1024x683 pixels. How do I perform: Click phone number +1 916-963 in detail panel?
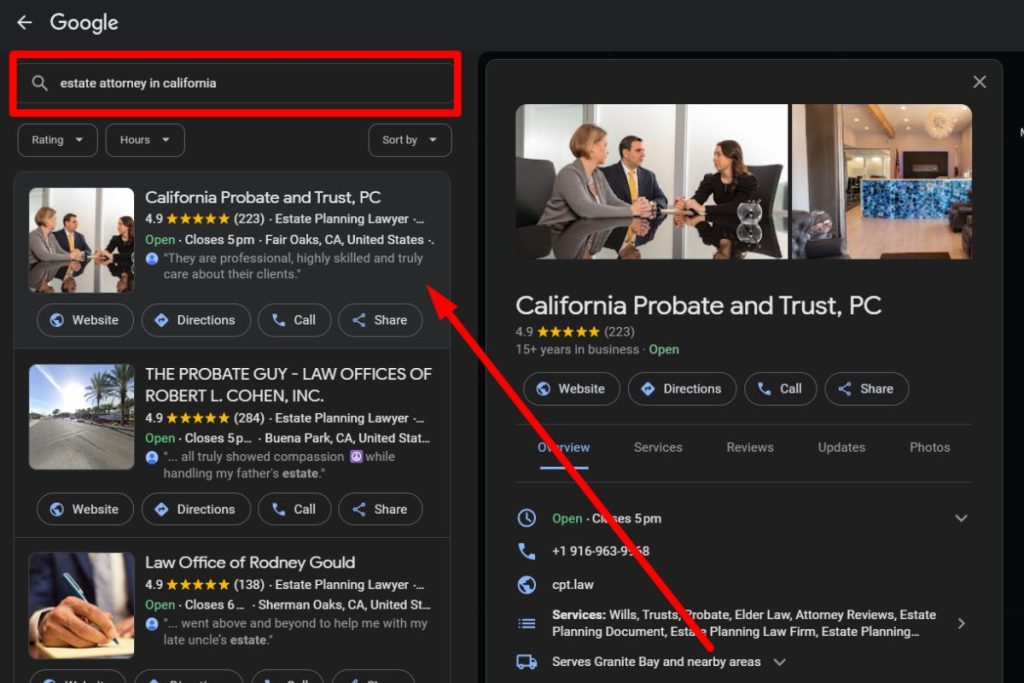click(x=601, y=551)
